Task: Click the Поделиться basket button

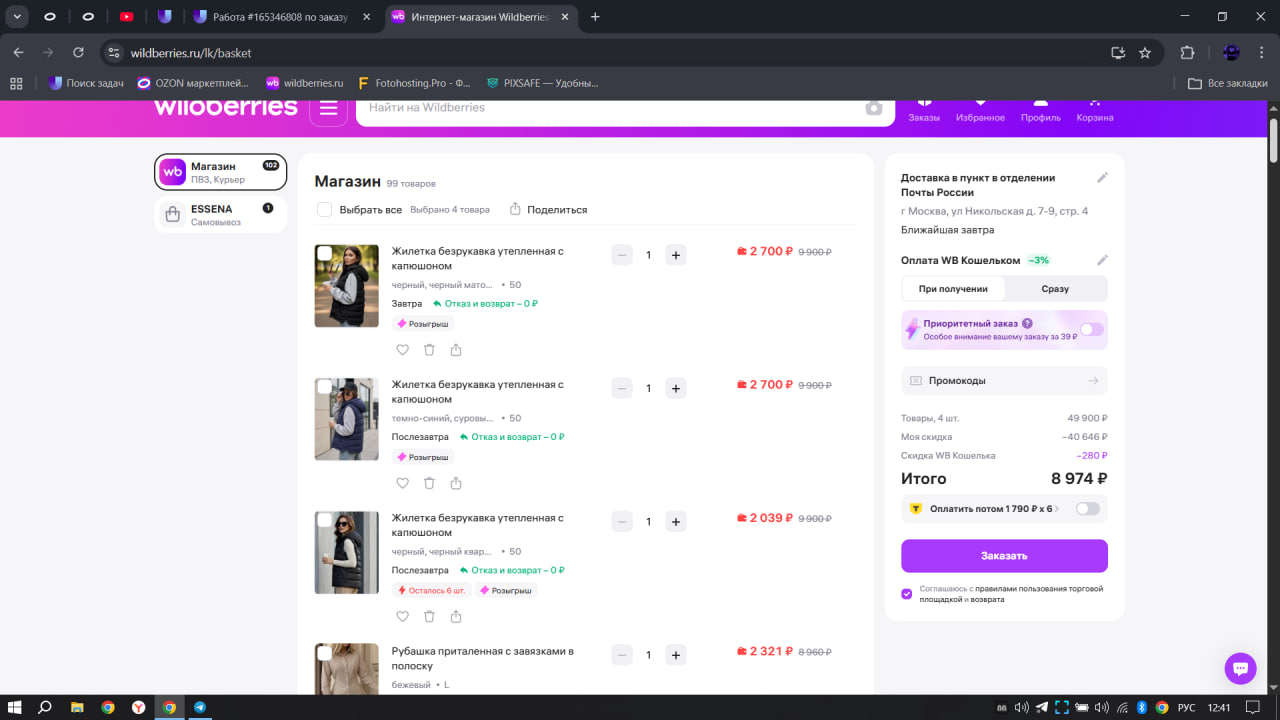Action: pos(548,210)
